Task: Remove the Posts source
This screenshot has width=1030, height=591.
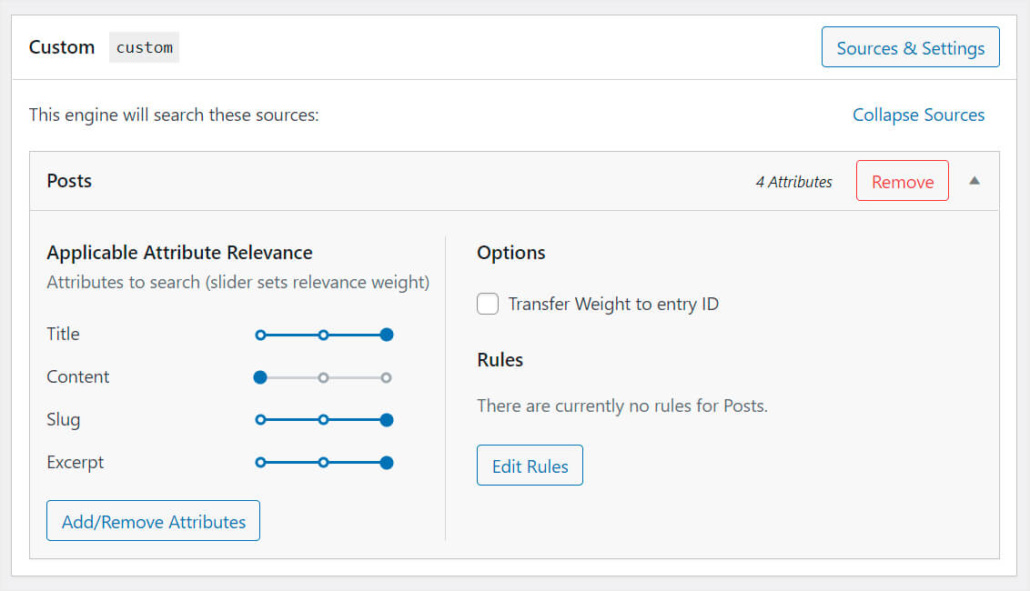Action: click(902, 181)
